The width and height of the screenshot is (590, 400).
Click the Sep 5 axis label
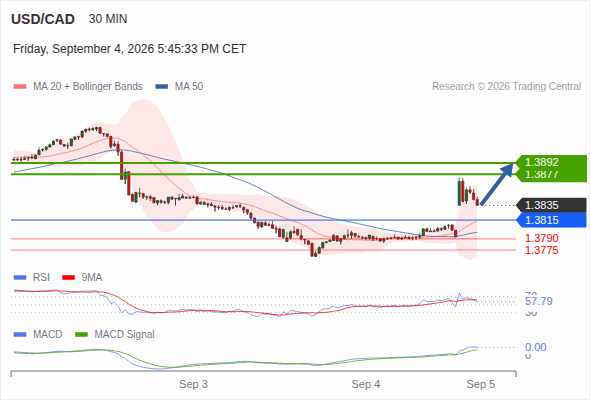pos(481,385)
